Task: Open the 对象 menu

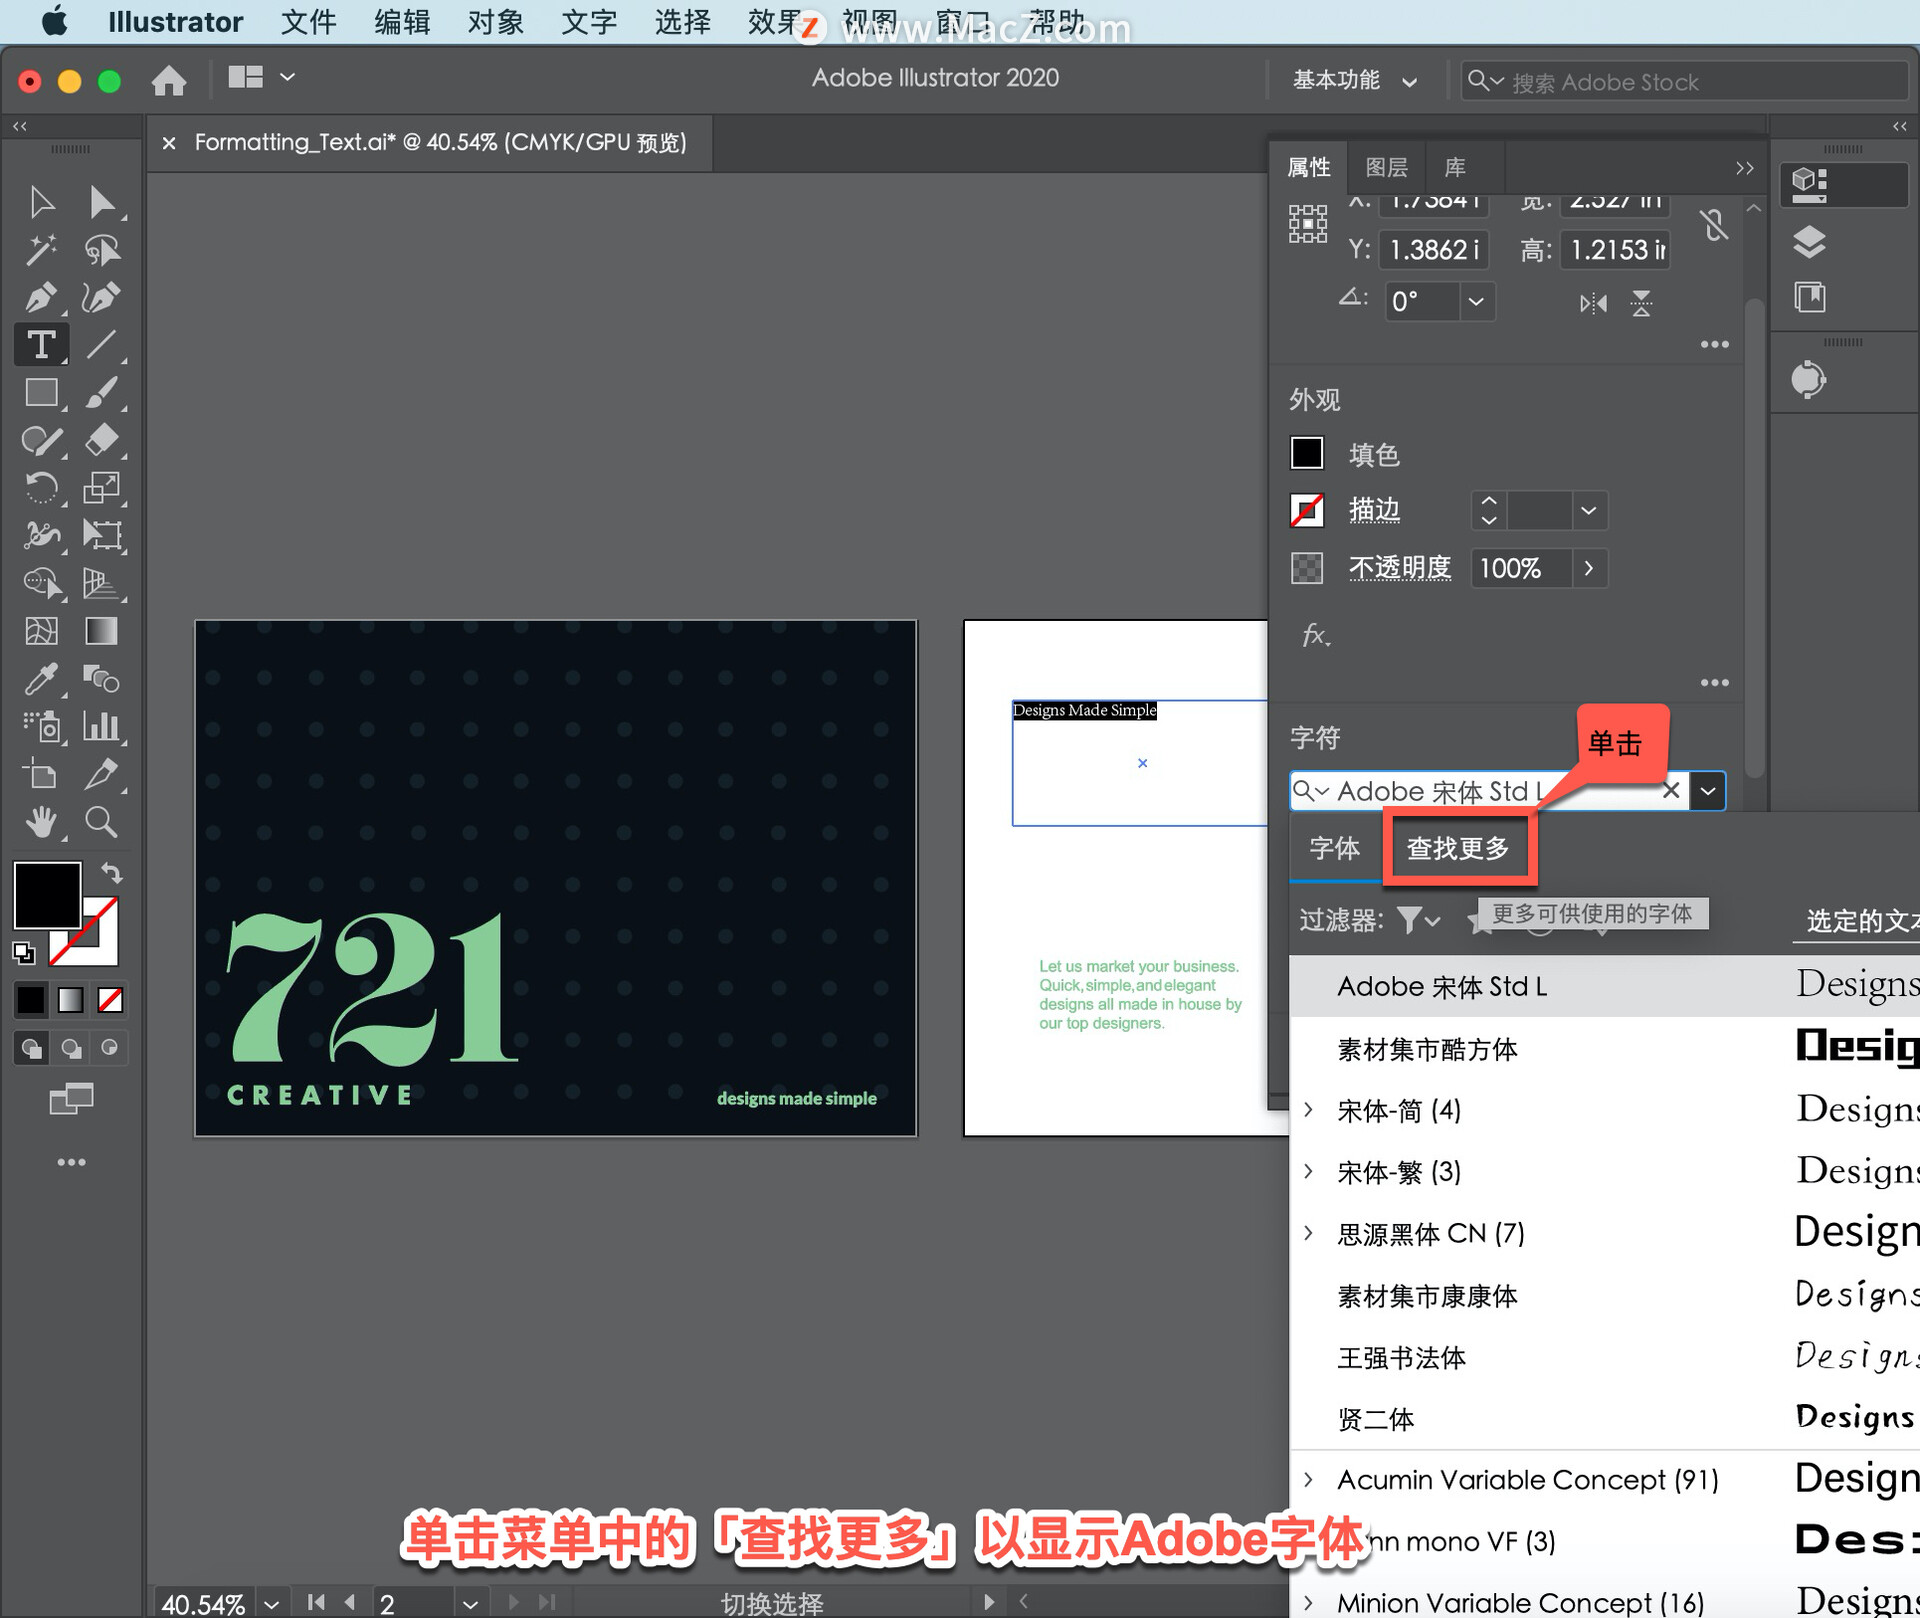Action: tap(495, 22)
